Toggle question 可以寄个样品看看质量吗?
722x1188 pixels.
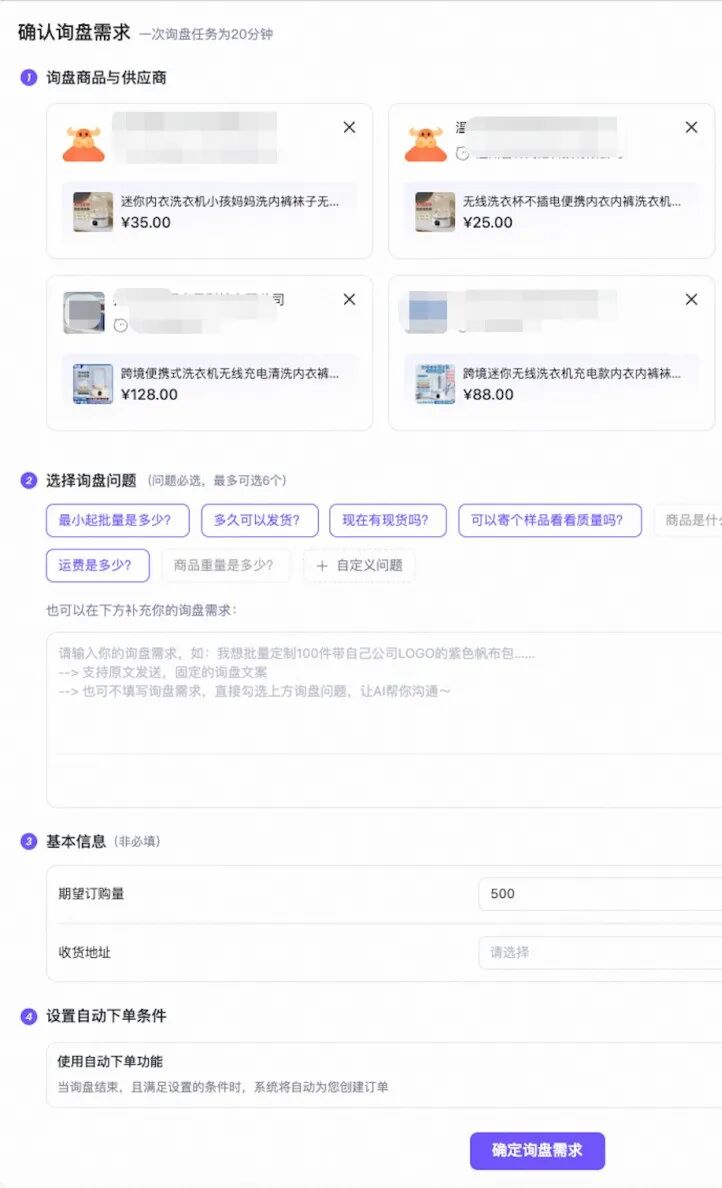tap(550, 521)
